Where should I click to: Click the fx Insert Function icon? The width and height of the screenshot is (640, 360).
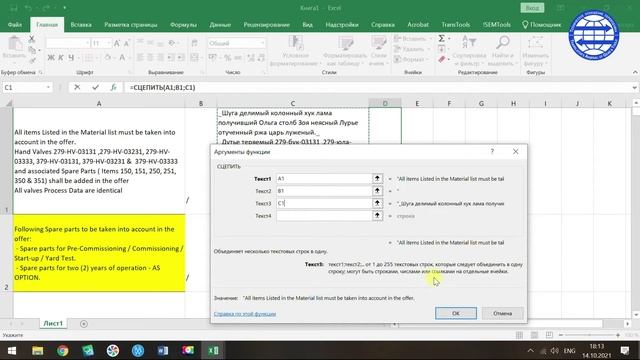[x=113, y=87]
